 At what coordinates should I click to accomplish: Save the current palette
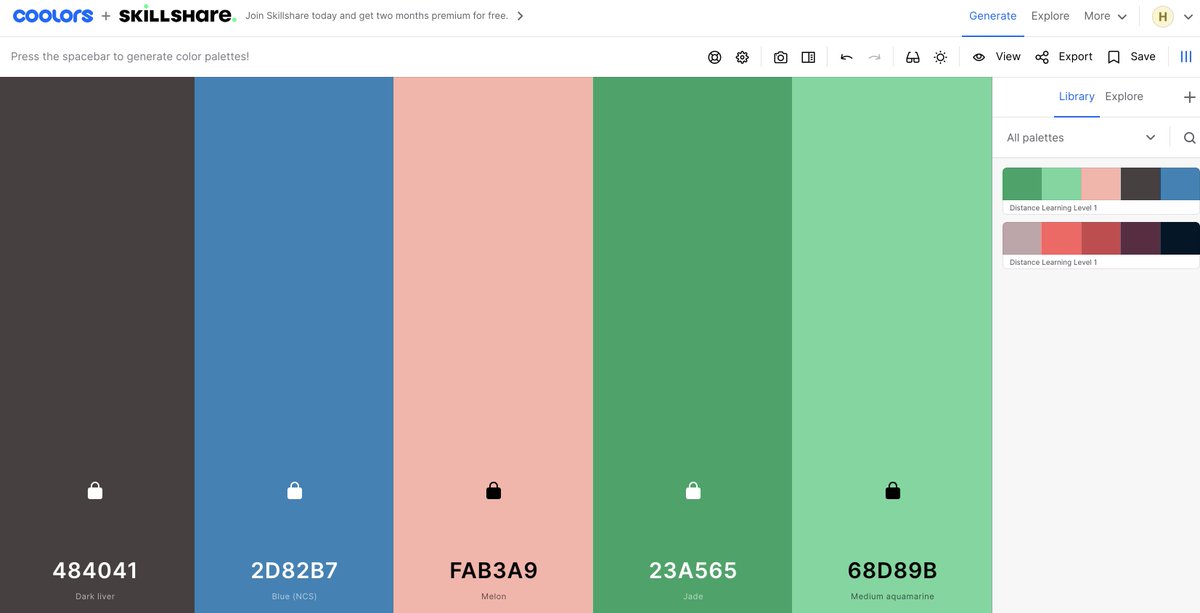tap(1131, 57)
